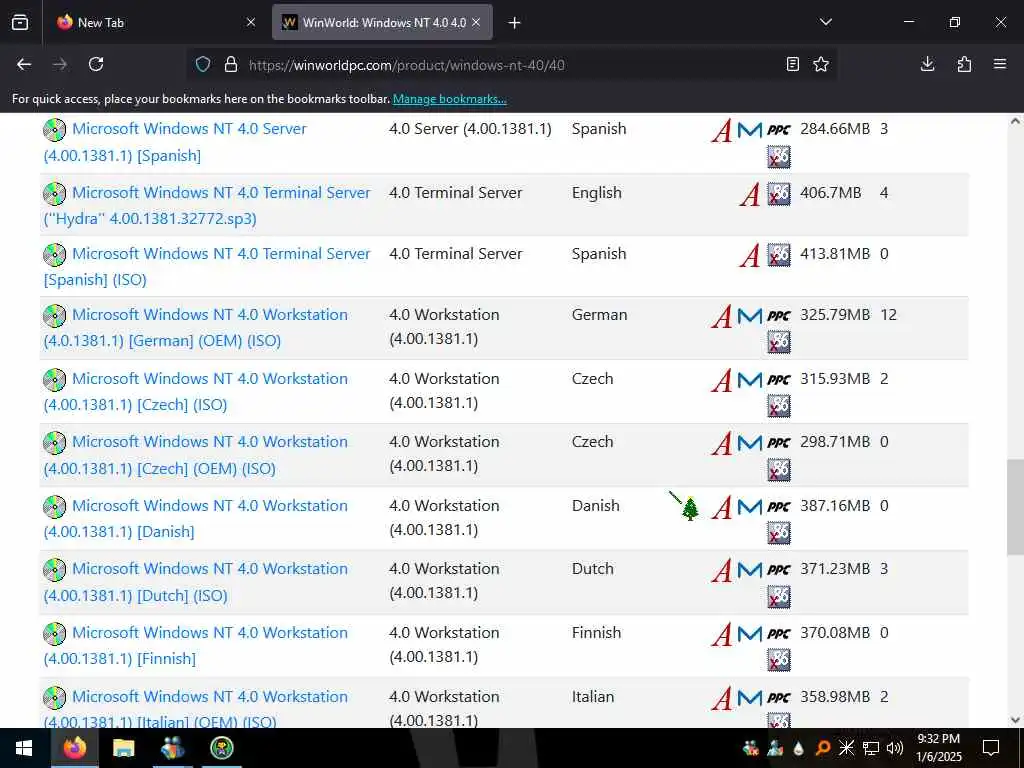
Task: Select the 325.79MB size text
Action: pyautogui.click(x=835, y=315)
